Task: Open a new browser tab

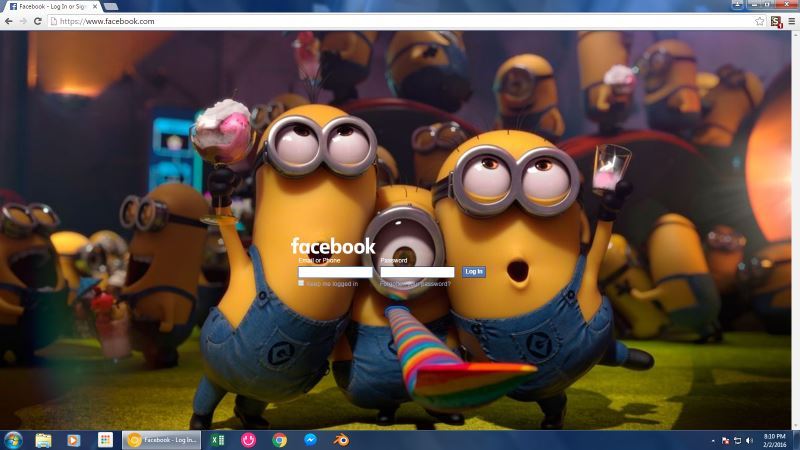Action: pos(111,7)
